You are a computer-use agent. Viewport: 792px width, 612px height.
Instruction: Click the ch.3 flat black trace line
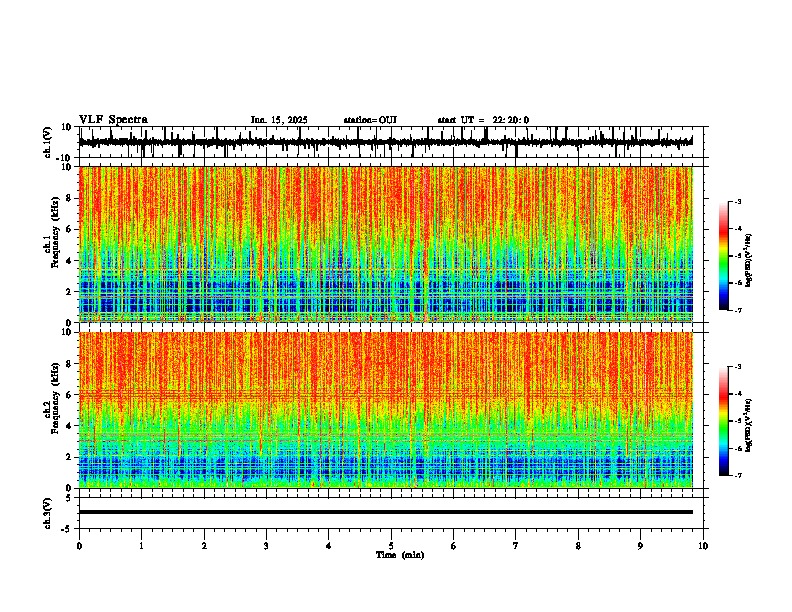click(386, 512)
